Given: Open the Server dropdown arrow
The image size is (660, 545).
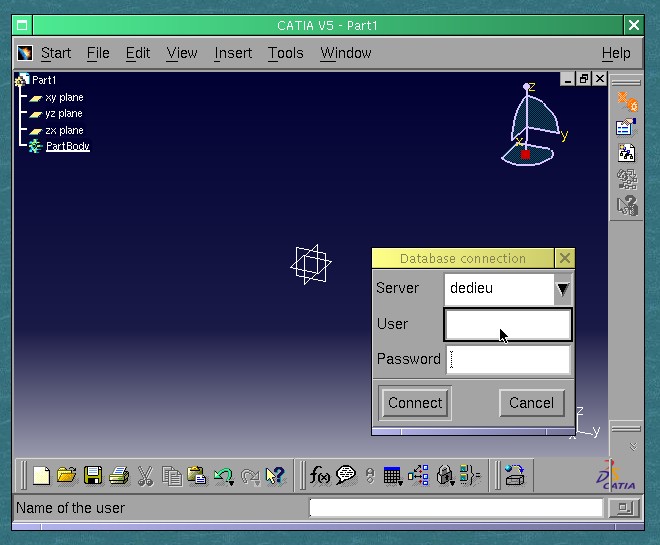Looking at the screenshot, I should tap(563, 289).
